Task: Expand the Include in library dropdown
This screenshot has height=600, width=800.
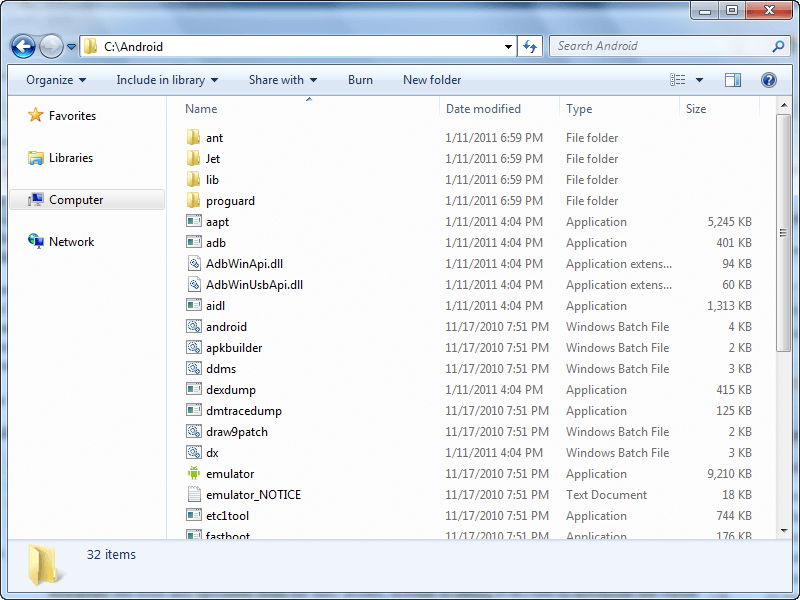Action: [167, 80]
